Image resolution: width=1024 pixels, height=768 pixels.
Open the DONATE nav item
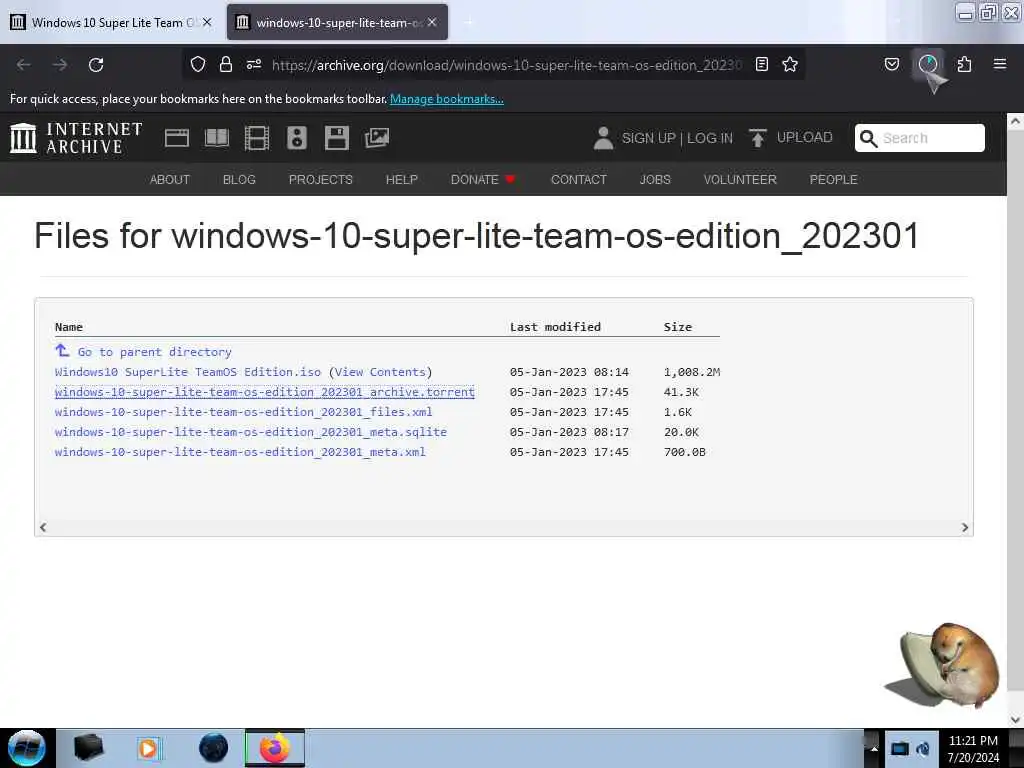[483, 180]
